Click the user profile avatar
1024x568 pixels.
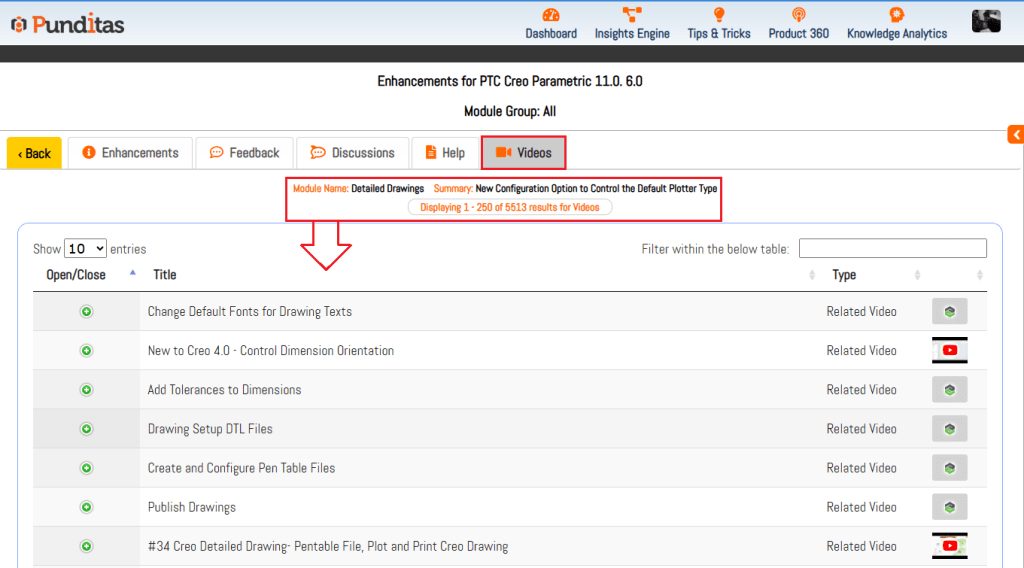[x=986, y=21]
